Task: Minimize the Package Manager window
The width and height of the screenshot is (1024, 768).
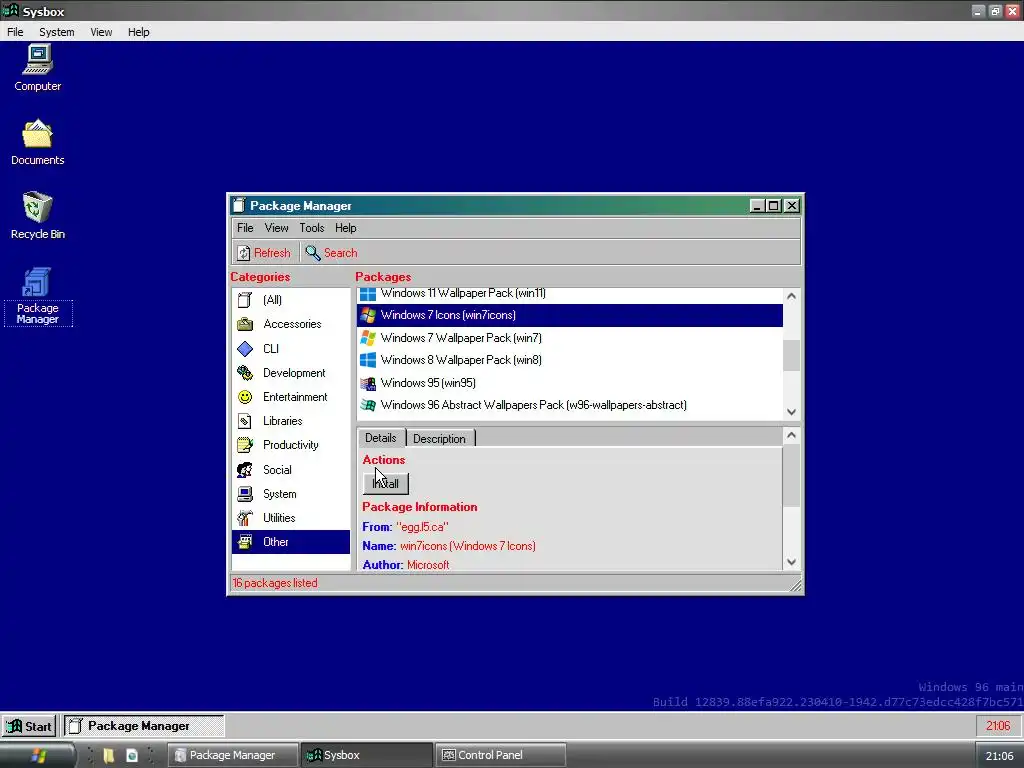Action: pos(757,206)
